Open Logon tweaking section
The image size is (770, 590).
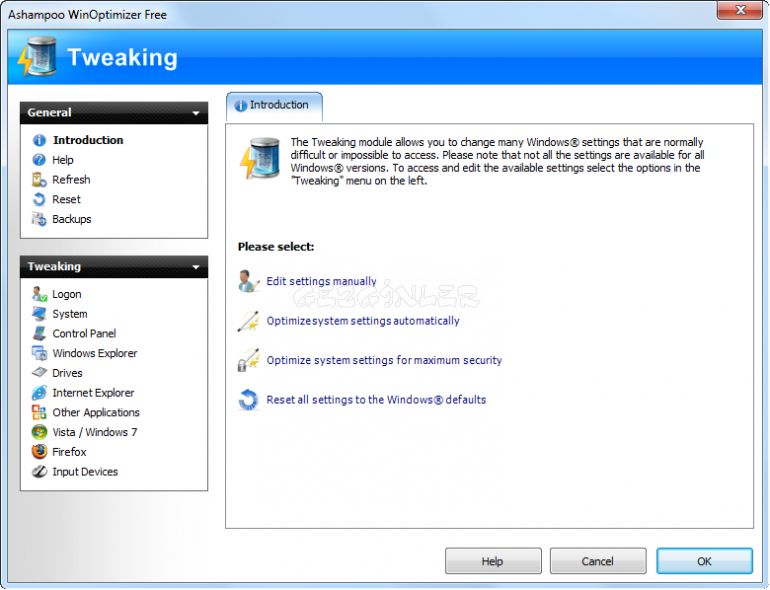[67, 294]
